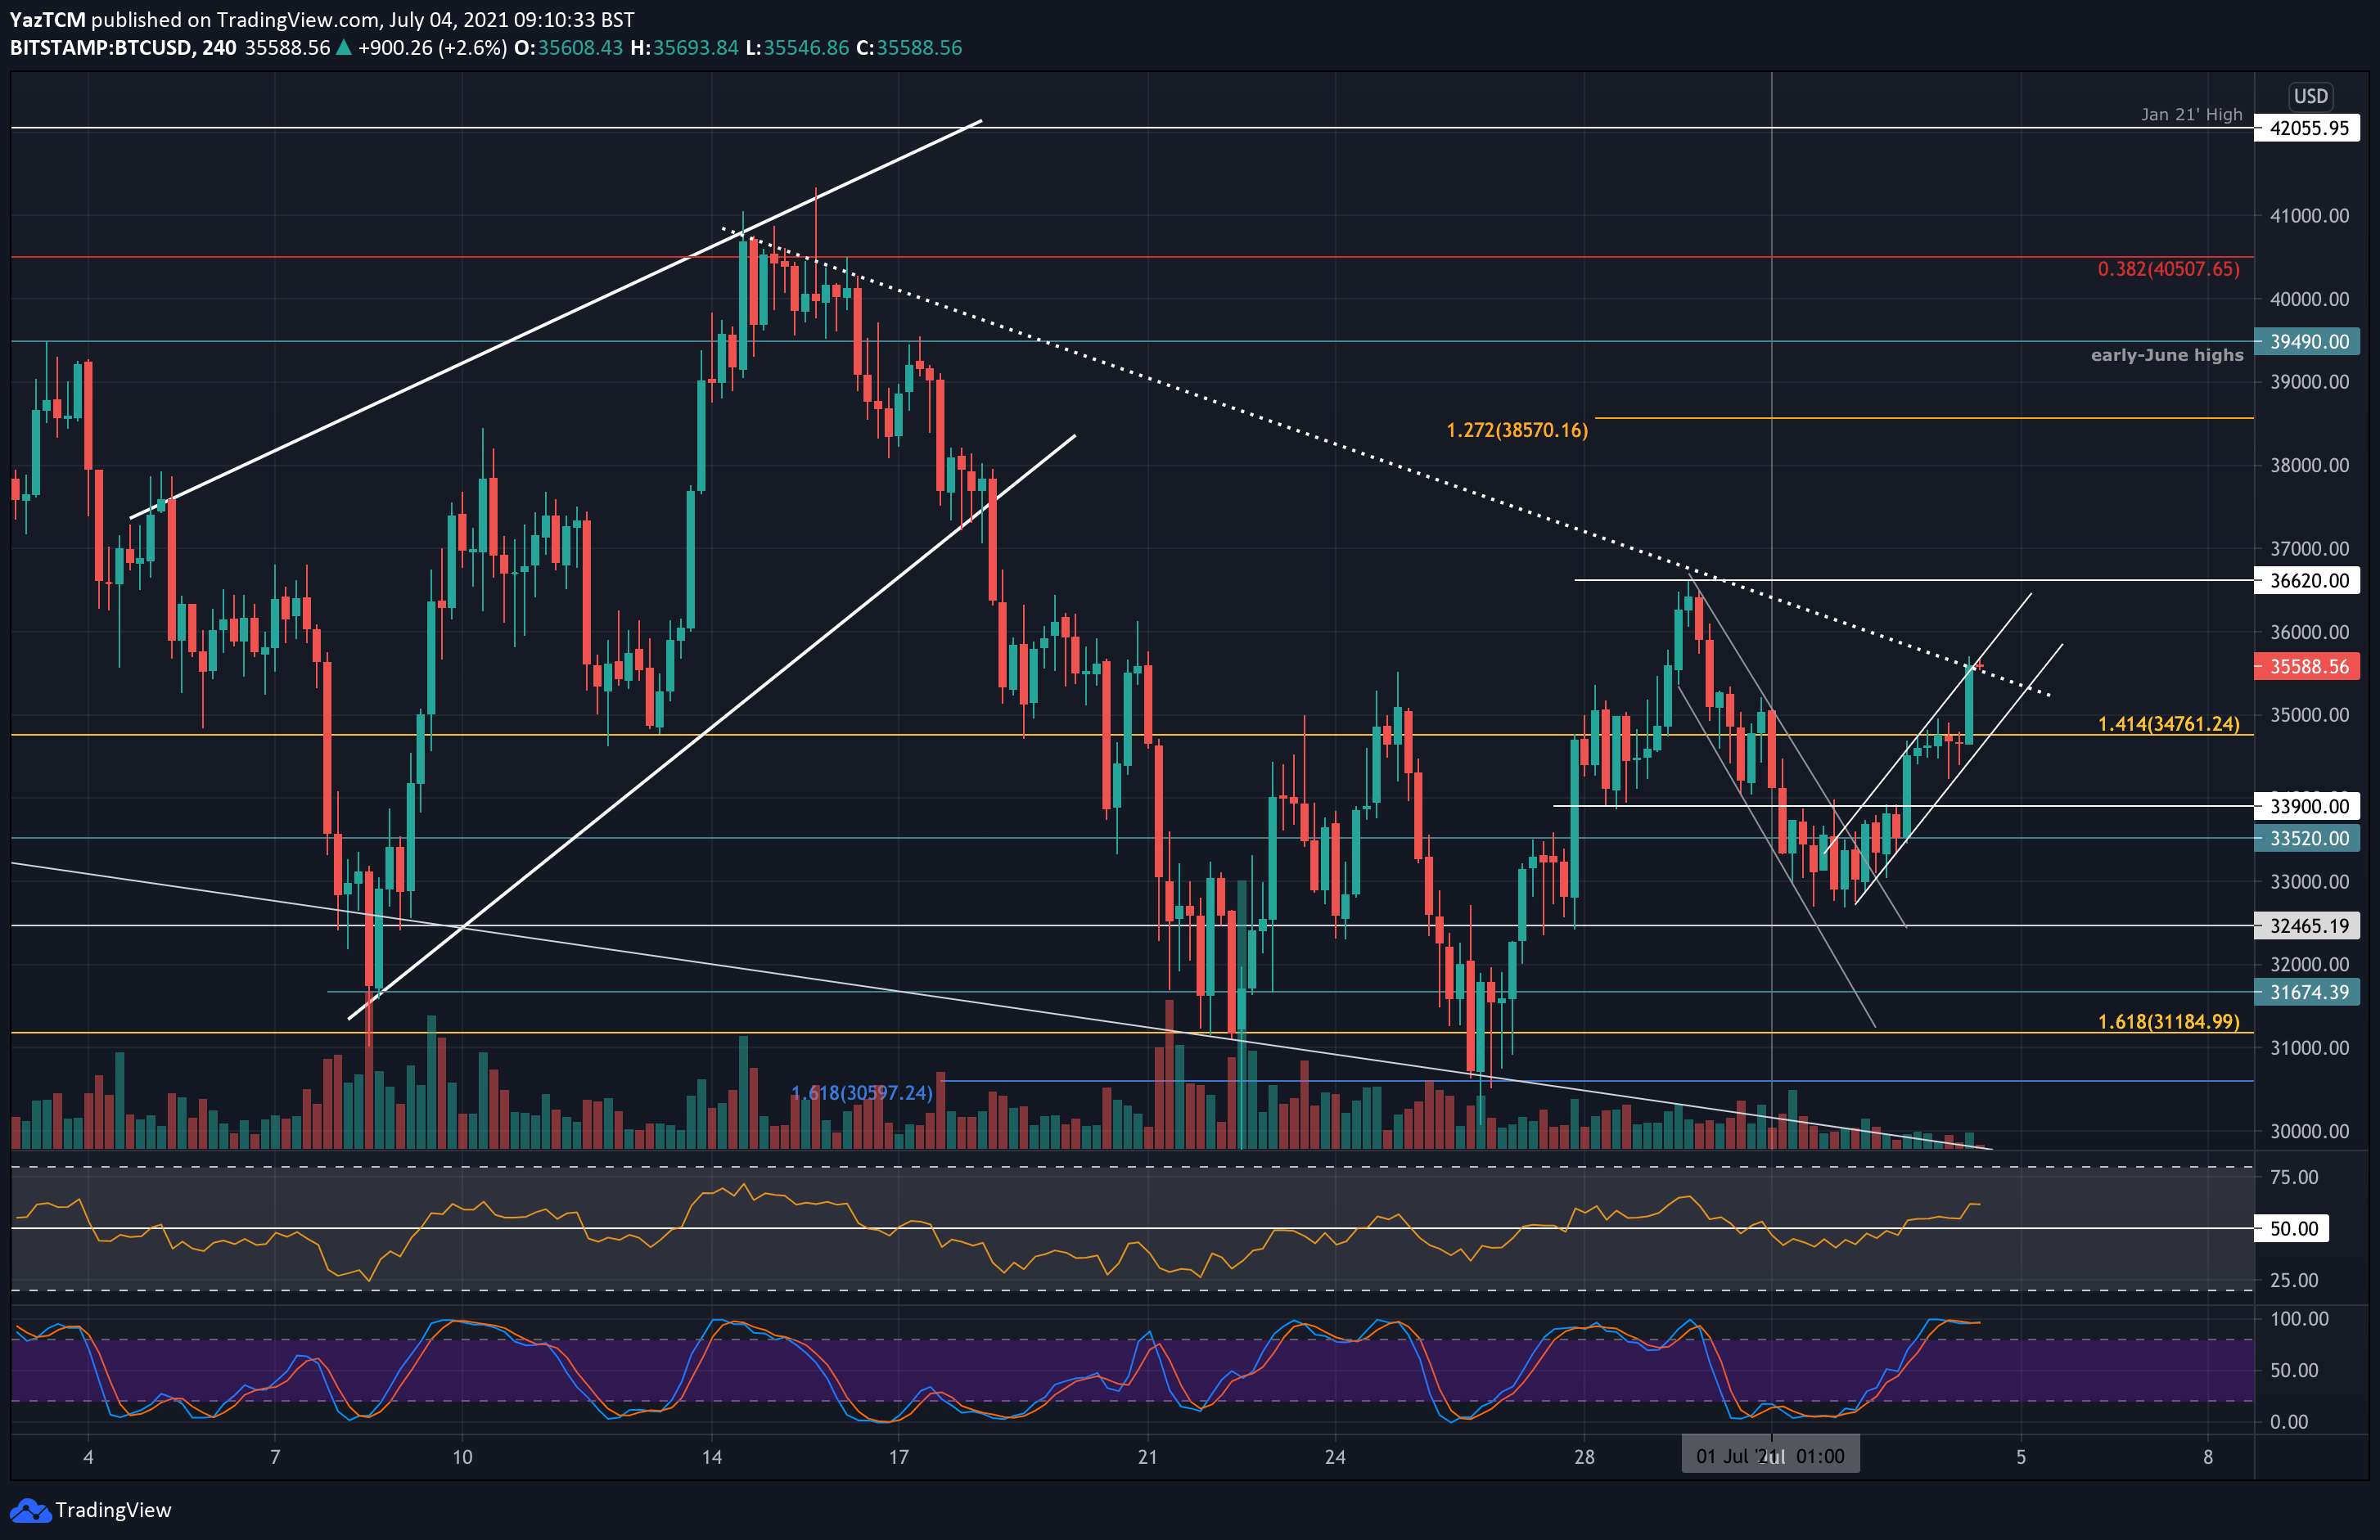
Task: Click the 42055.95 price label
Action: (2308, 128)
